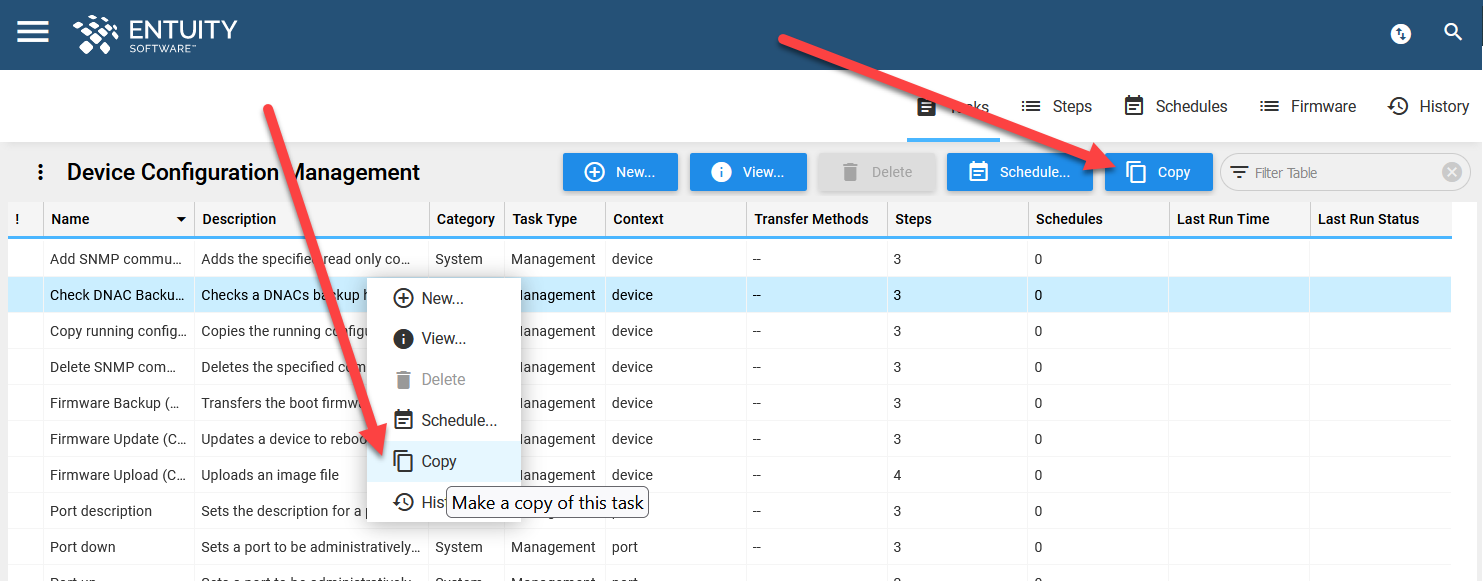Choose Delete in the context menu
This screenshot has height=581, width=1483.
[443, 379]
